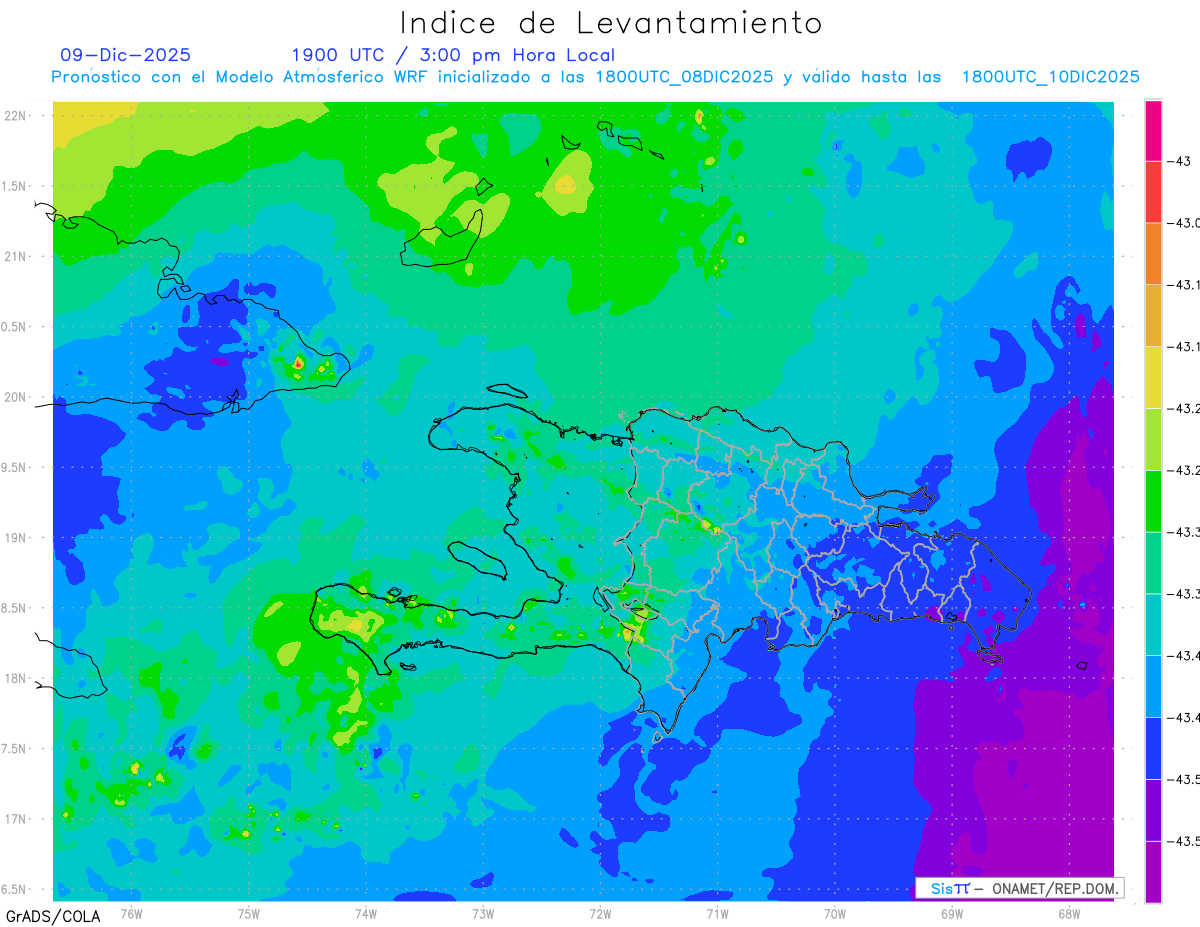Click the "18N" latitude label
1200x927 pixels.
[17, 678]
